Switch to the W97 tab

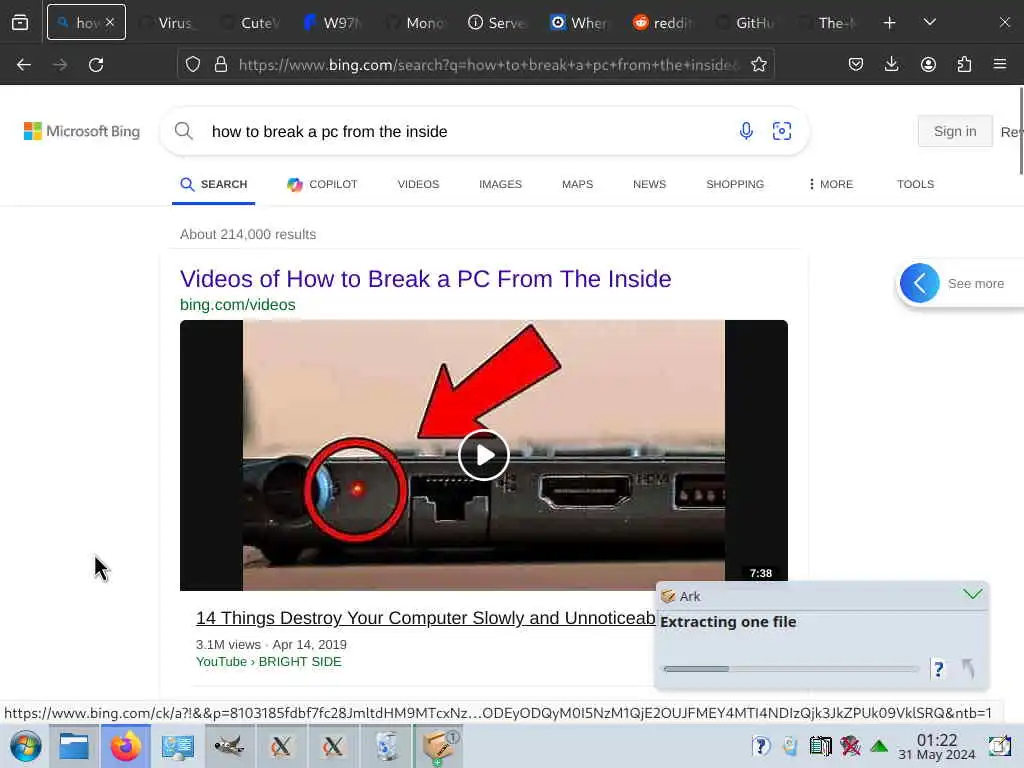click(334, 23)
